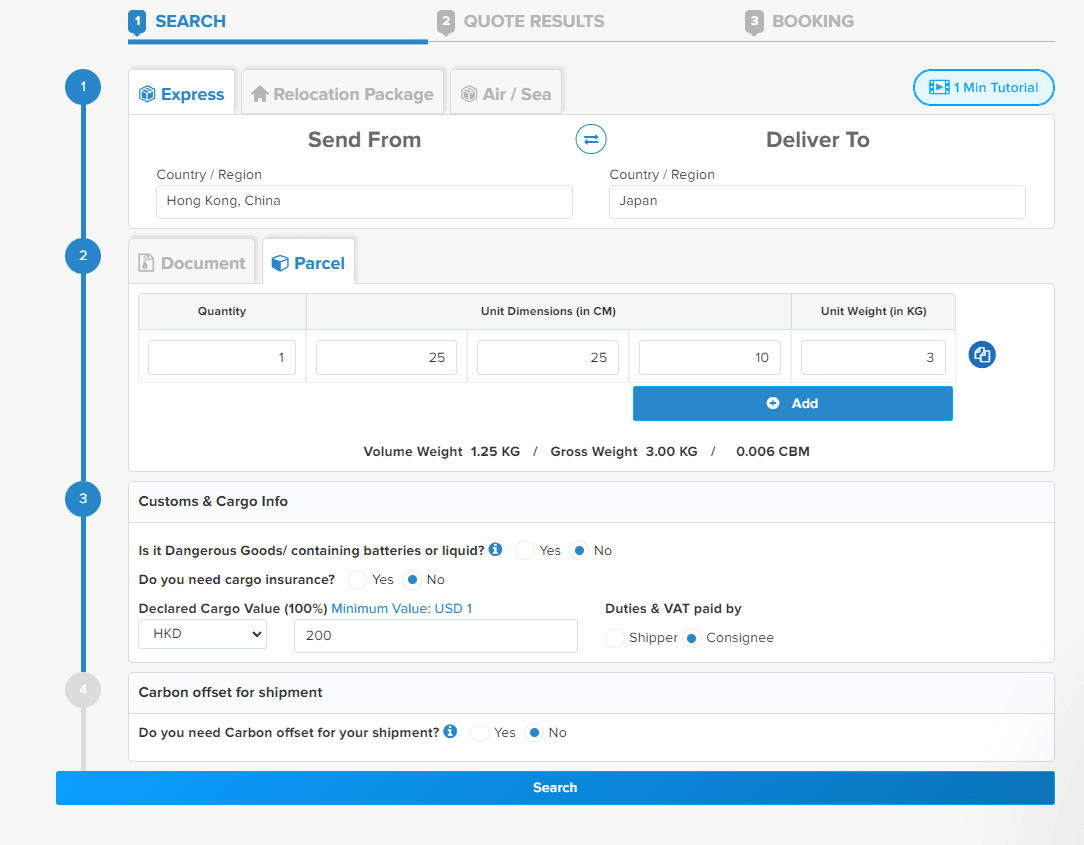
Task: Click the duplicate parcel row icon
Action: pyautogui.click(x=982, y=355)
